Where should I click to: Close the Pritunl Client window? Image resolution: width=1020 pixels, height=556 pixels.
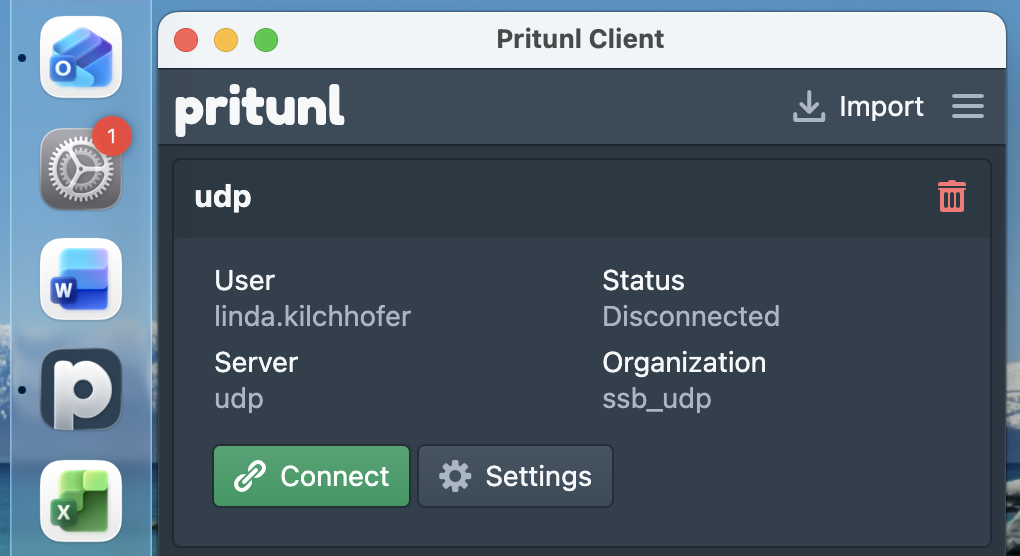(186, 40)
